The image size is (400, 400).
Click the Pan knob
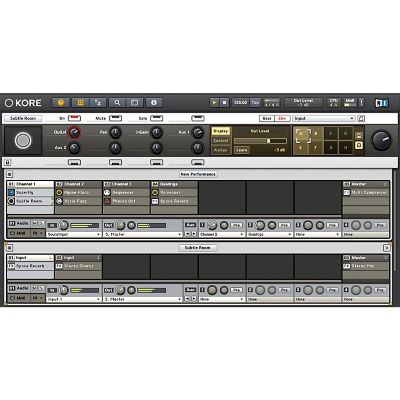115,132
